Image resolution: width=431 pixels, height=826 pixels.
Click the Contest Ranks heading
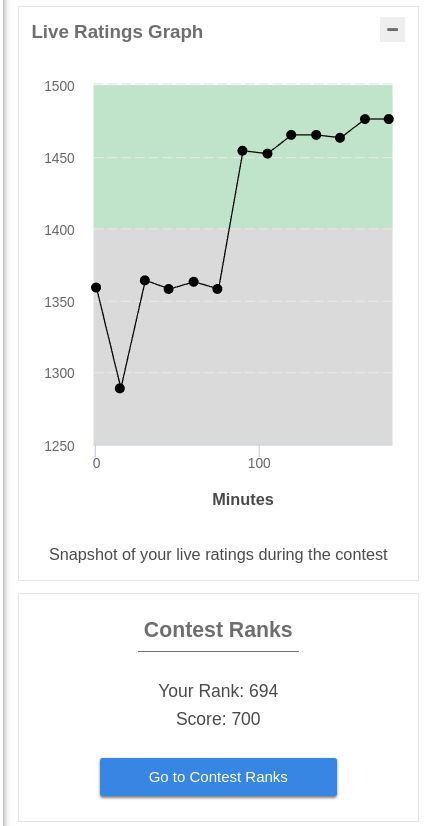[x=218, y=630]
